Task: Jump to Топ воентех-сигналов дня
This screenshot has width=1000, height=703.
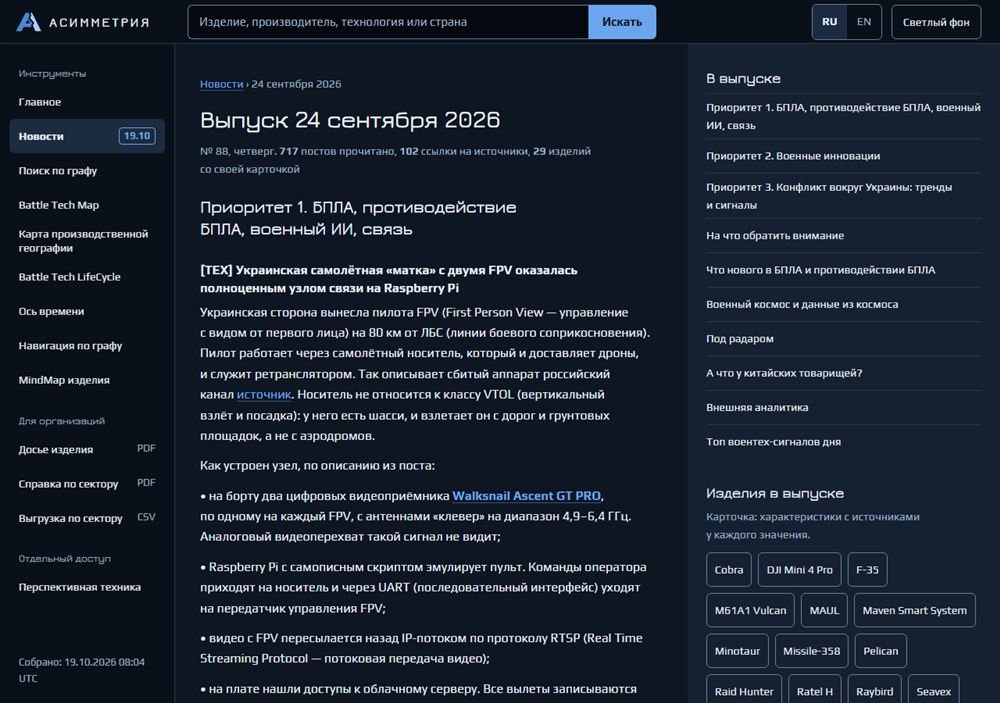Action: click(x=844, y=442)
